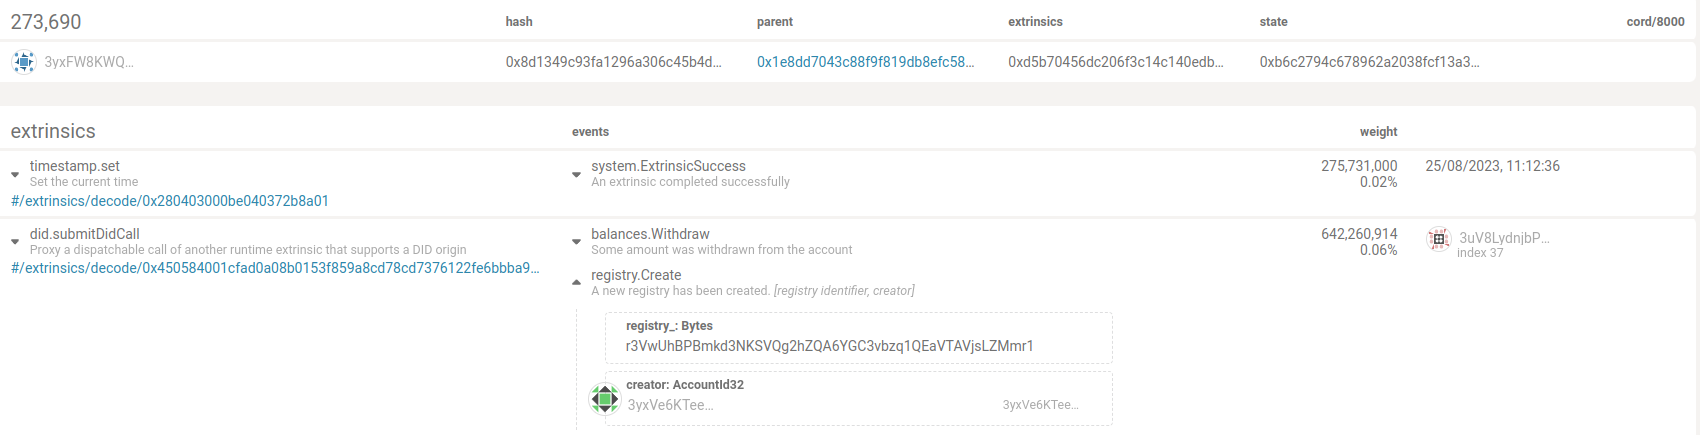The height and width of the screenshot is (435, 1700).
Task: Expand the balances.Withdraw event
Action: (576, 242)
